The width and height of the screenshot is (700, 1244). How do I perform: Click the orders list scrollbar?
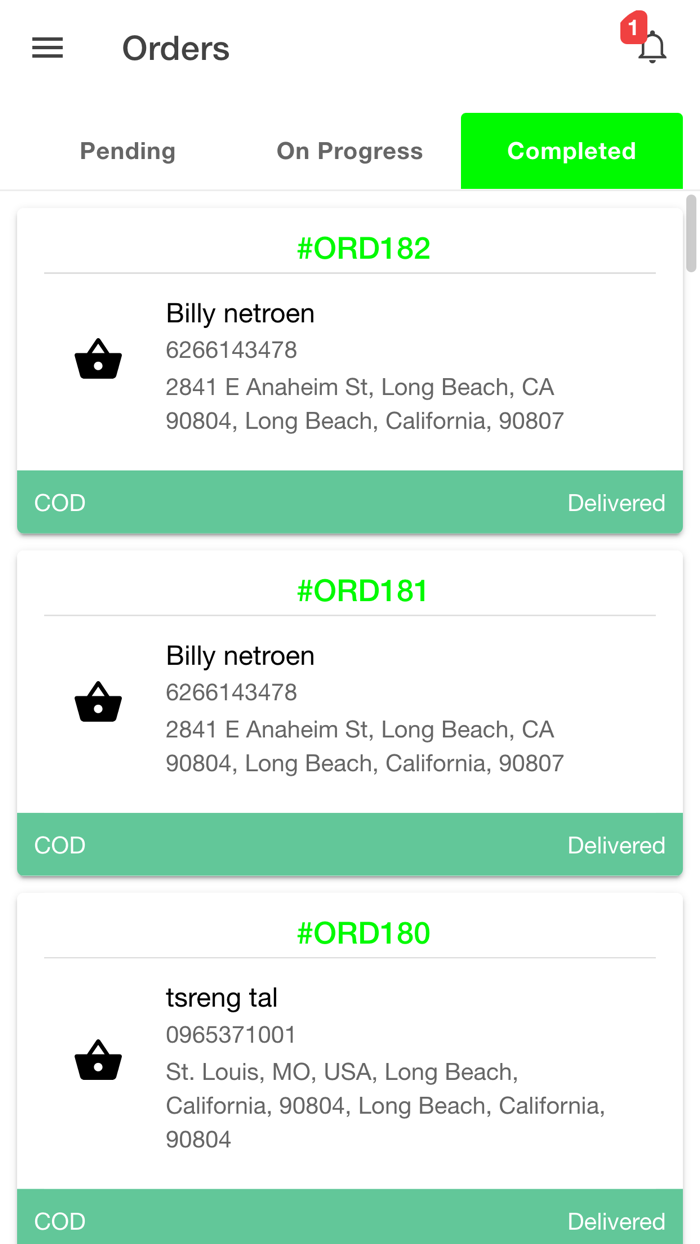tap(691, 234)
